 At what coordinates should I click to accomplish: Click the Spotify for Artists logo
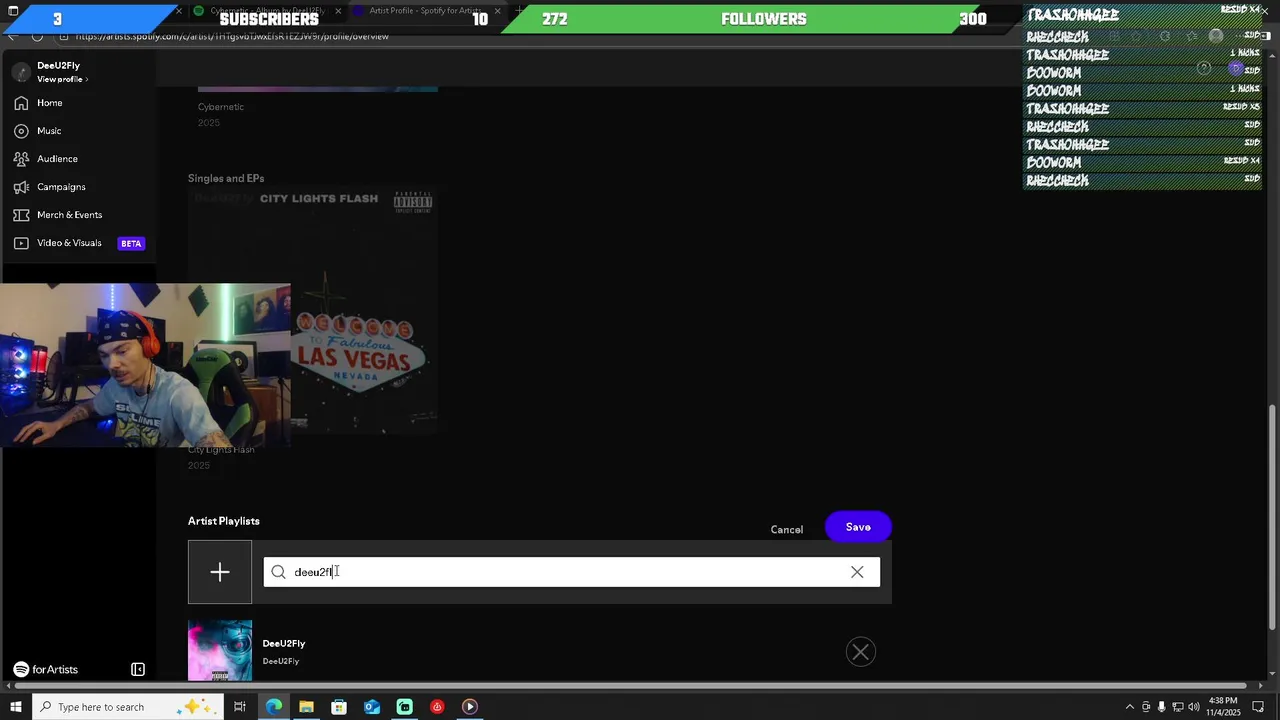pos(45,670)
